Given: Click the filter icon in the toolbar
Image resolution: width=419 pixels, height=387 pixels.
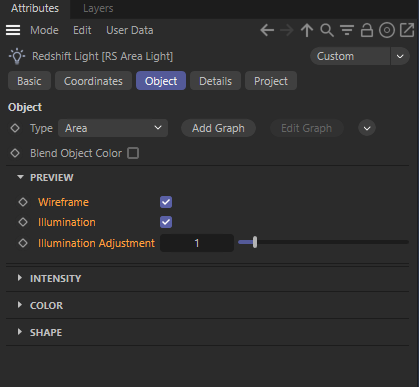Looking at the screenshot, I should tap(347, 30).
